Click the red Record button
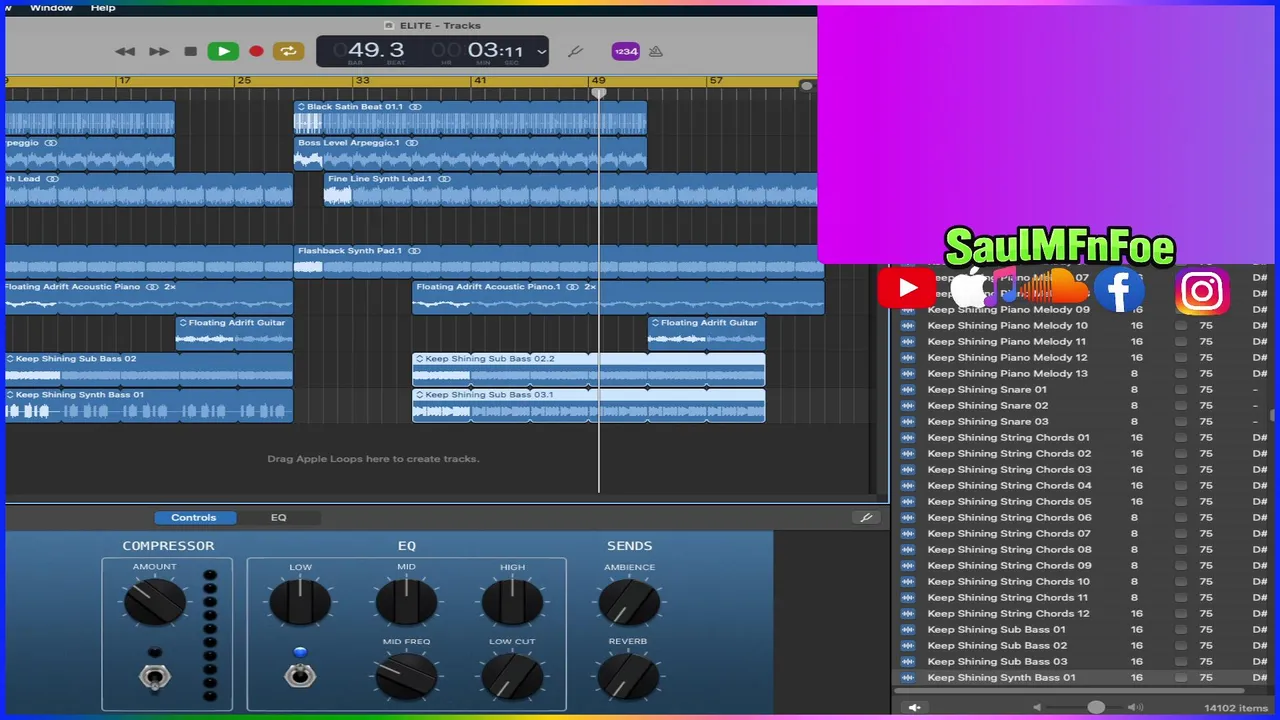This screenshot has height=720, width=1280. tap(256, 52)
